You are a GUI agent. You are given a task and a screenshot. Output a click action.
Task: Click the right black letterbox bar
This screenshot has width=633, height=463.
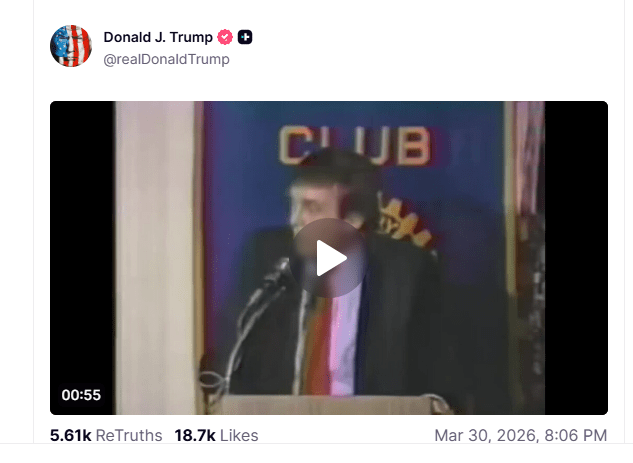576,258
